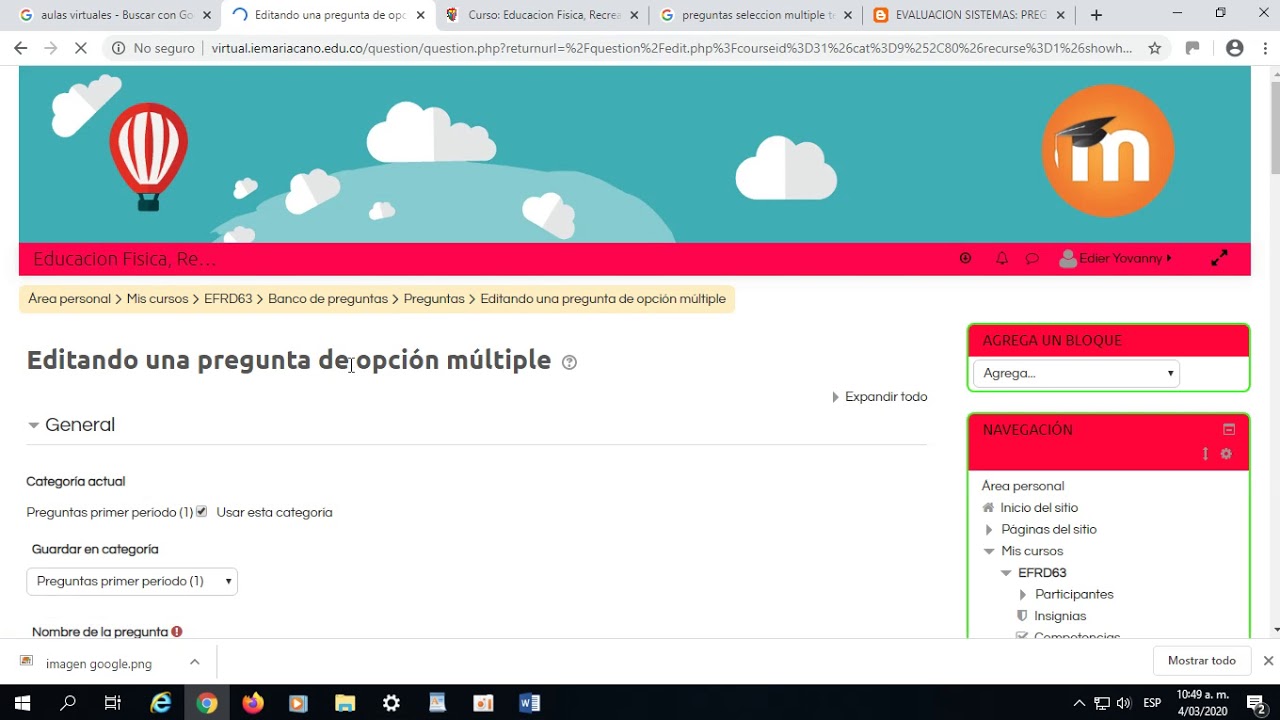This screenshot has height=720, width=1280.
Task: Open options arrow for imagen google.png download
Action: click(x=194, y=662)
